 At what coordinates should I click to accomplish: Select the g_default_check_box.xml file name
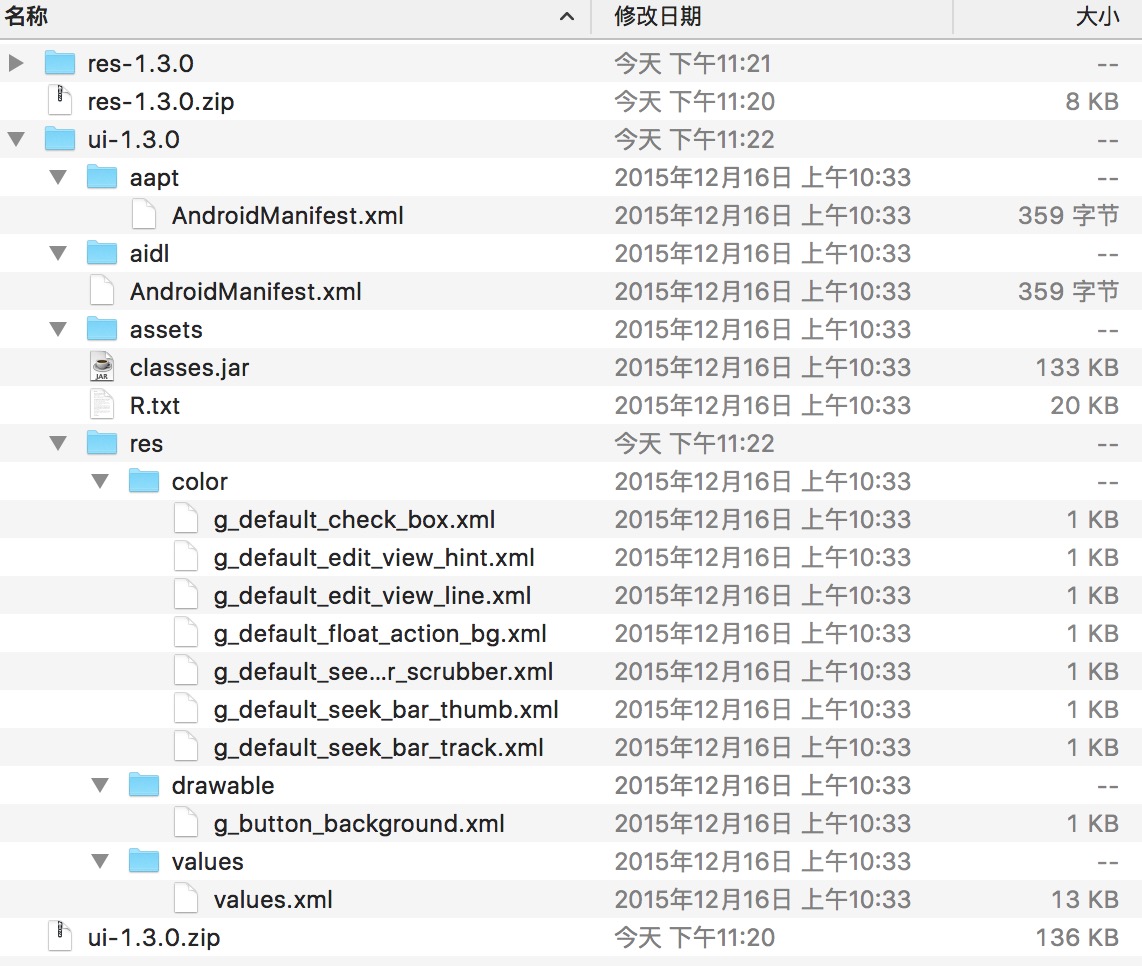pyautogui.click(x=355, y=520)
